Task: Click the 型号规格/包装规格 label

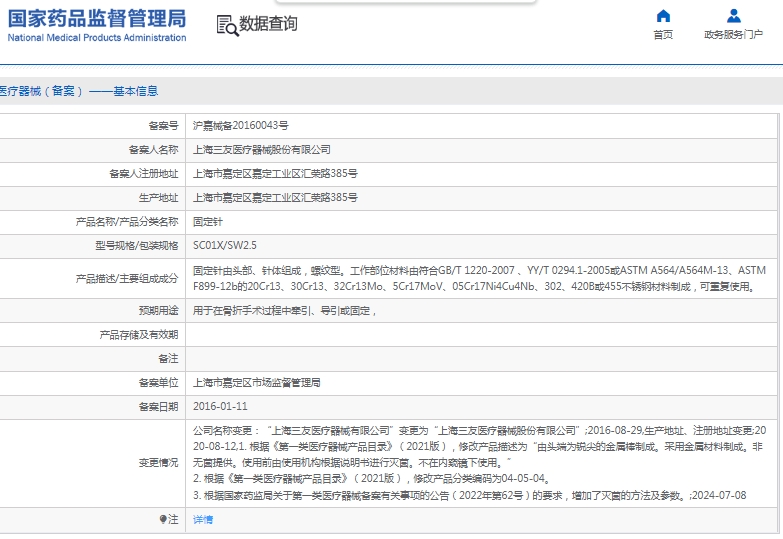Action: click(x=137, y=245)
